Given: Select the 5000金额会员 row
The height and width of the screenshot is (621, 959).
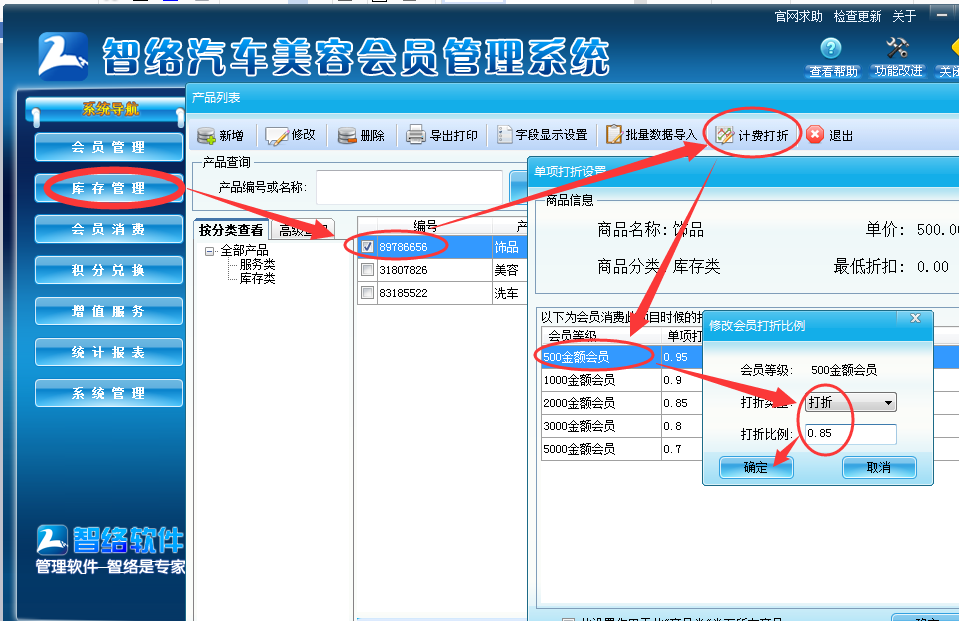Looking at the screenshot, I should pyautogui.click(x=620, y=449).
